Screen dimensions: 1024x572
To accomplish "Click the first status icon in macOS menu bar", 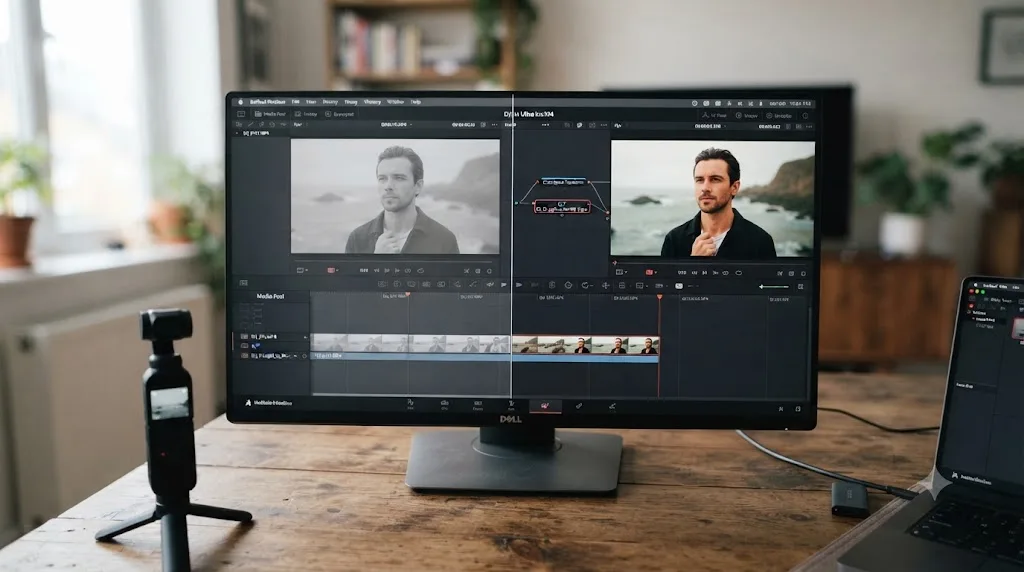I will tap(694, 104).
